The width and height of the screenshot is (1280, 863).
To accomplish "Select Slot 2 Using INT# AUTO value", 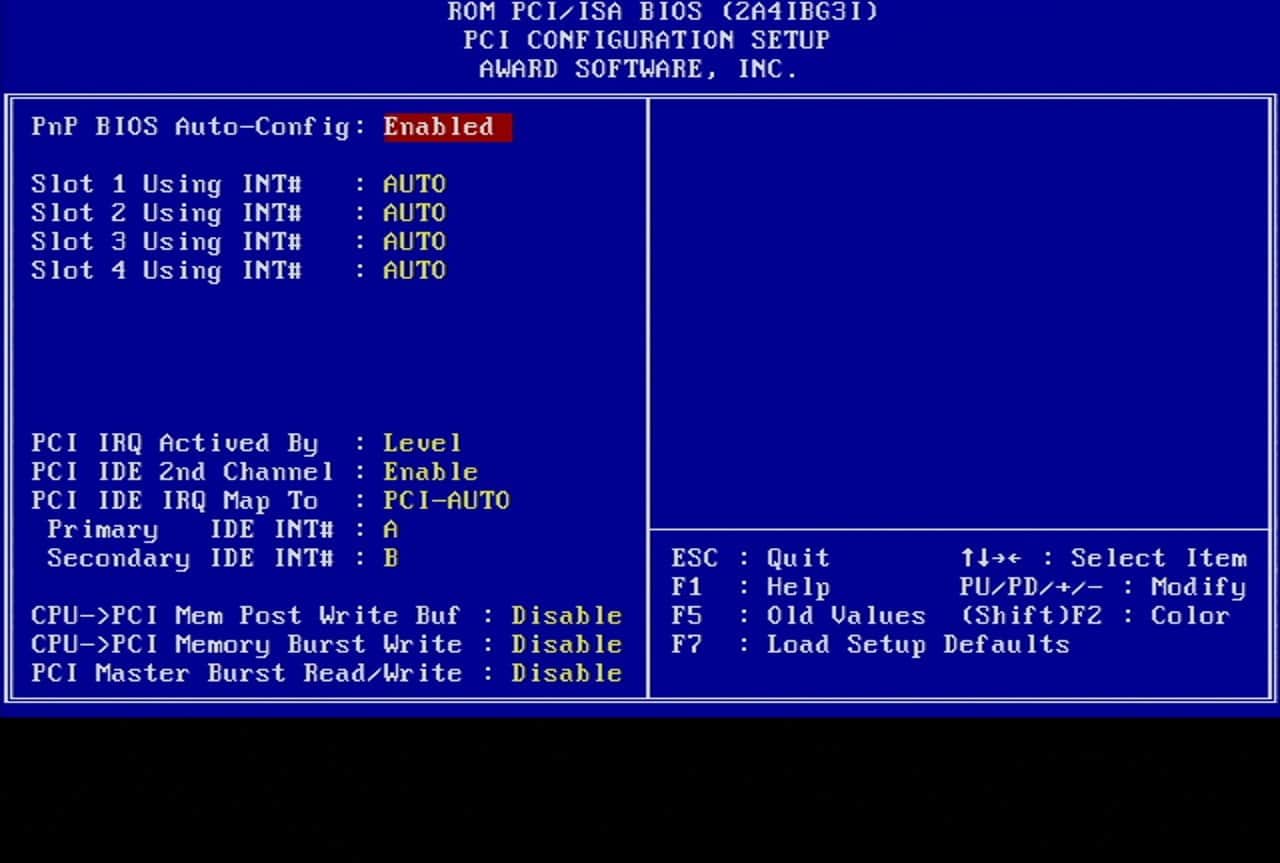I will point(414,213).
